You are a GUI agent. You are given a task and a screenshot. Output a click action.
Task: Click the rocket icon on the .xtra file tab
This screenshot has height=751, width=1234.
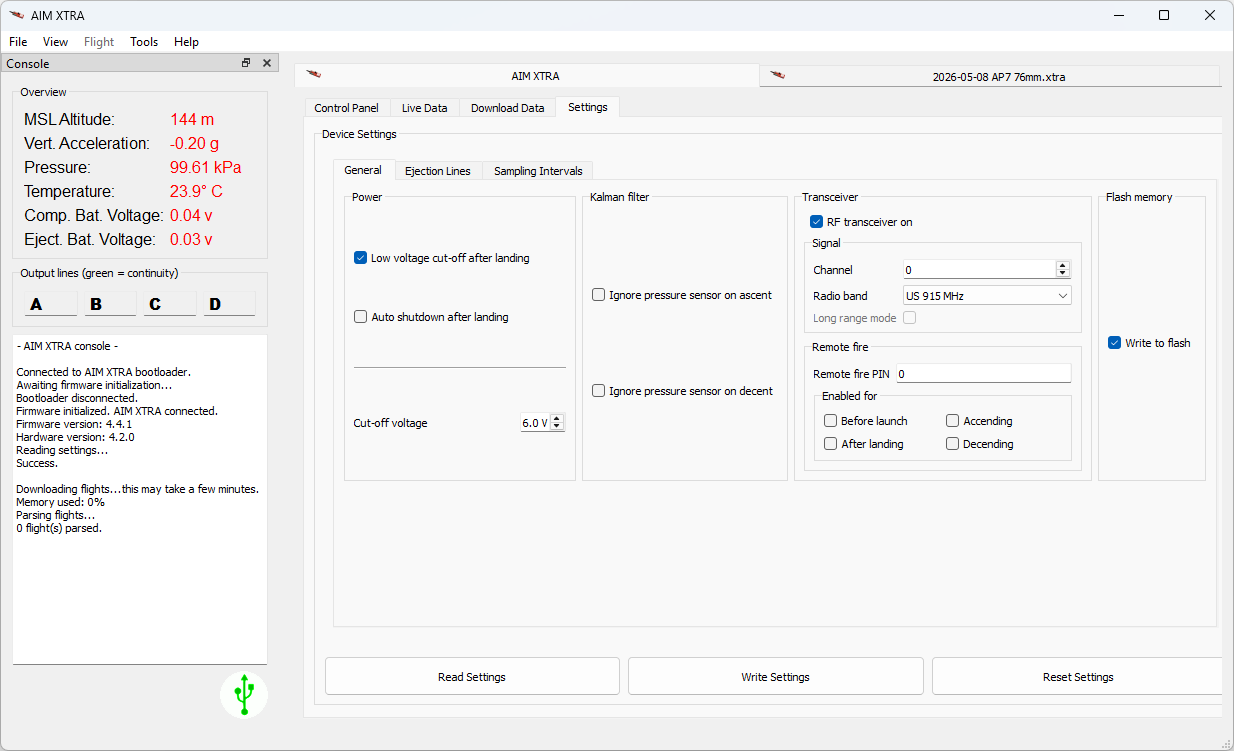777,75
